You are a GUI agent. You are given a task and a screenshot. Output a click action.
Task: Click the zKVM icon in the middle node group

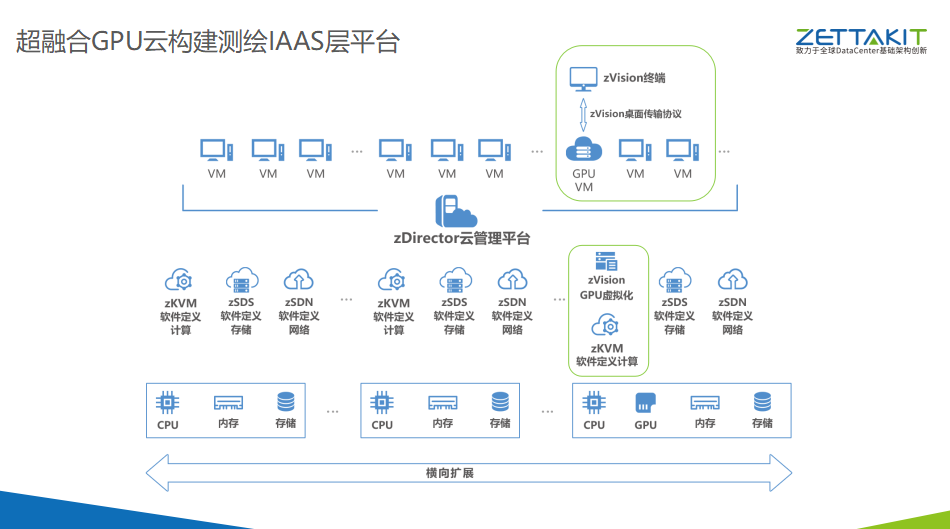pos(393,280)
